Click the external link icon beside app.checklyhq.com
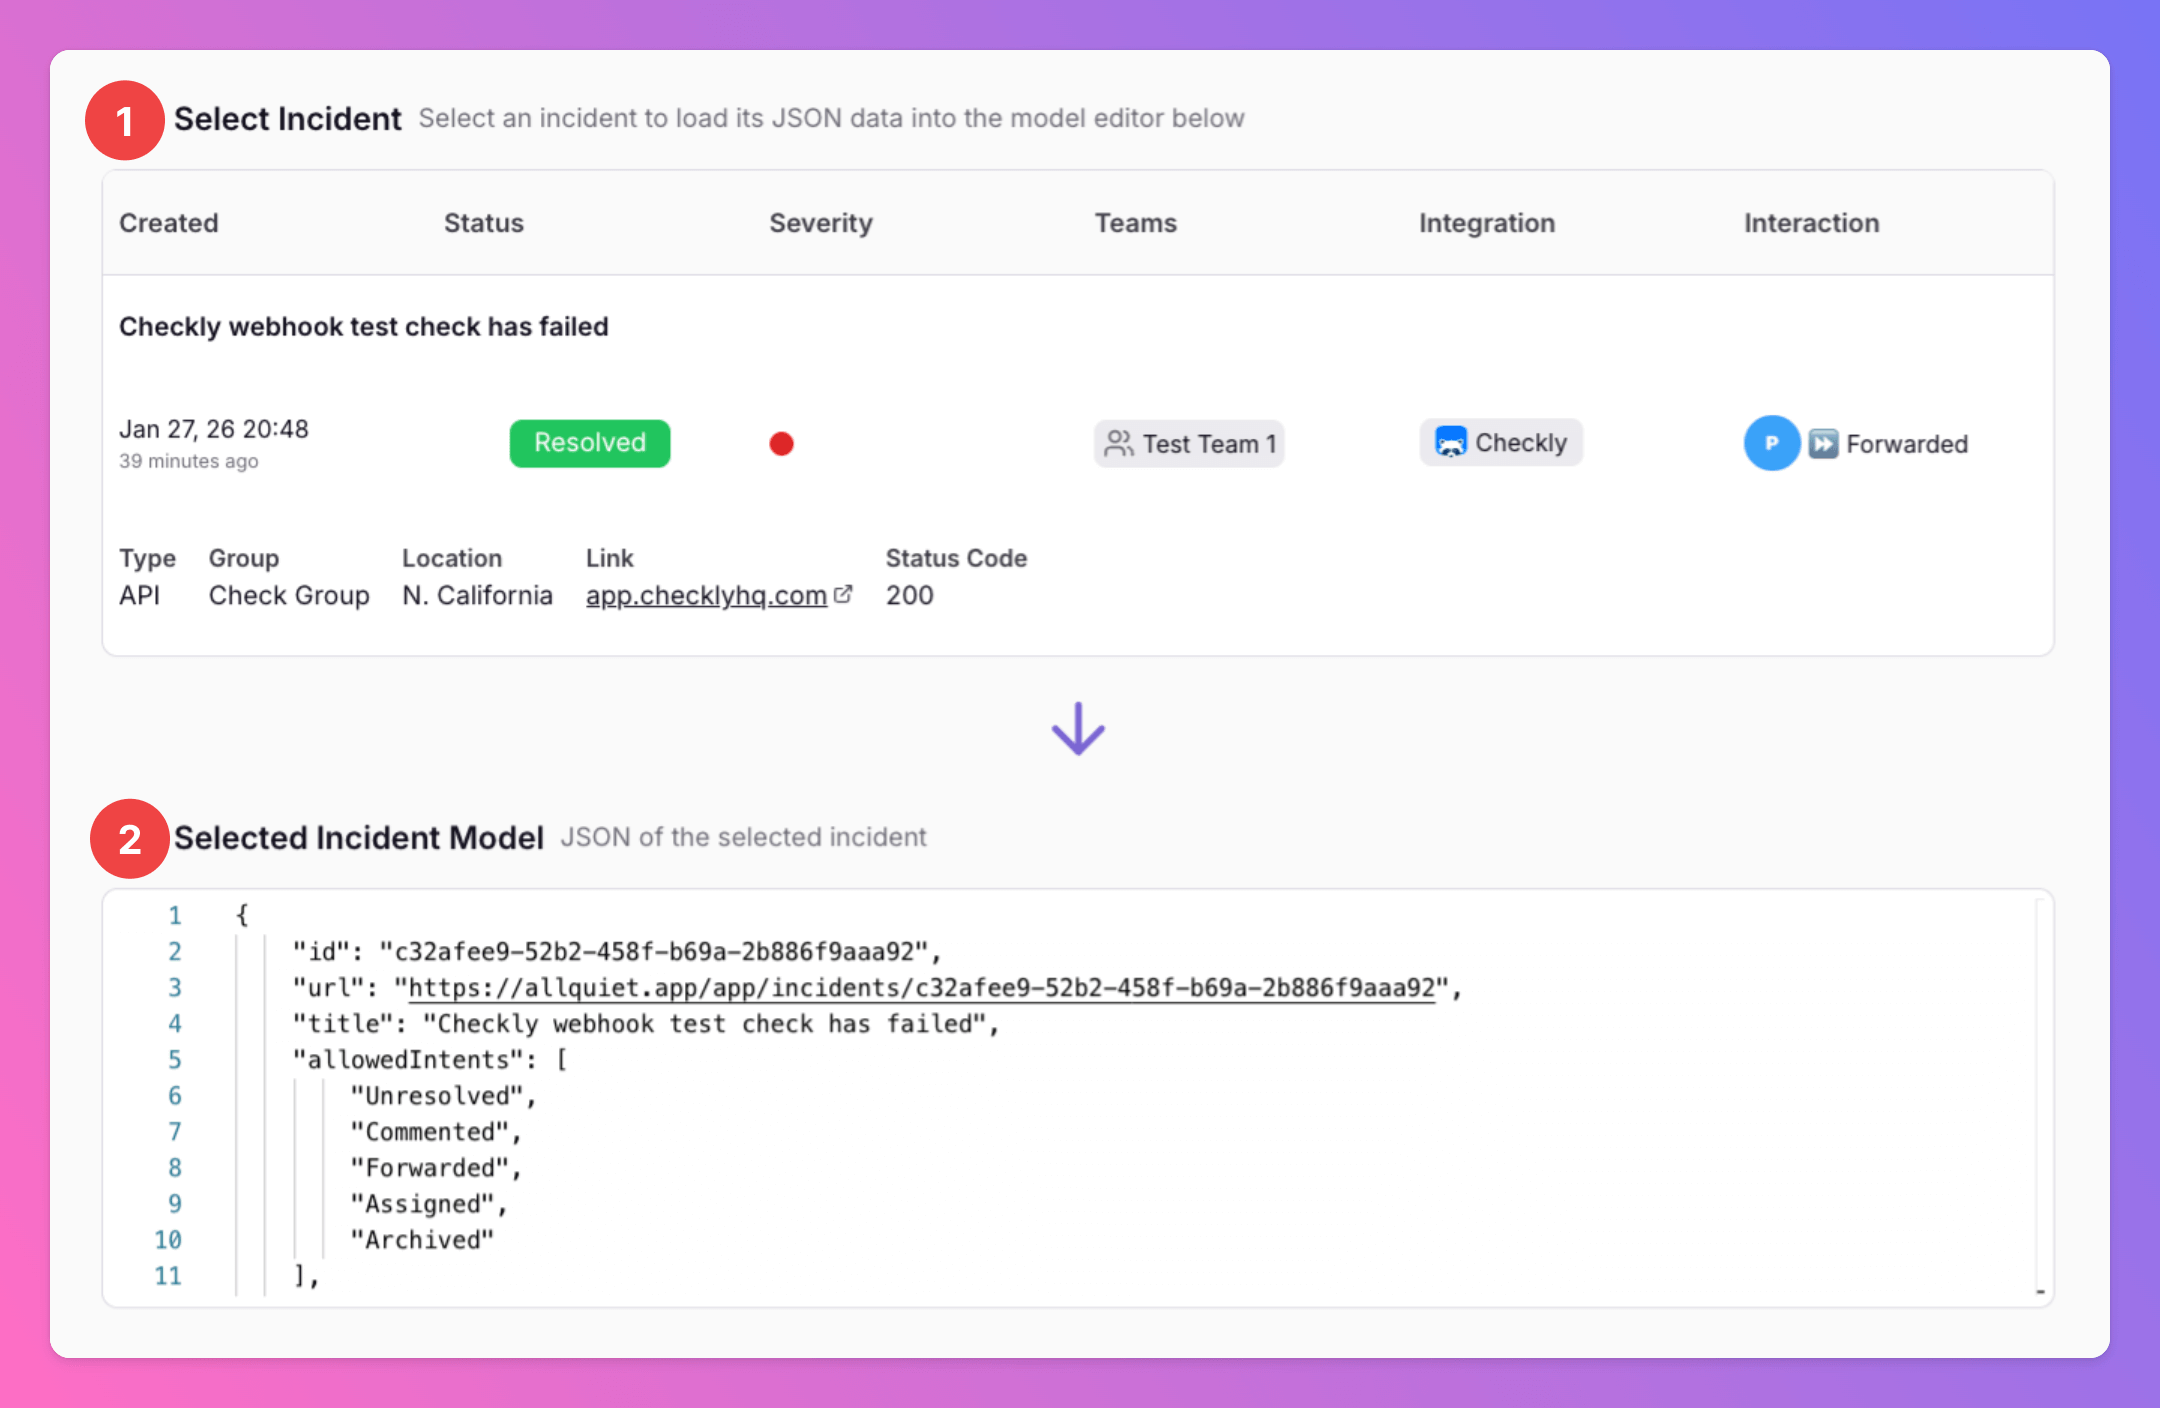Image resolution: width=2160 pixels, height=1408 pixels. click(843, 594)
